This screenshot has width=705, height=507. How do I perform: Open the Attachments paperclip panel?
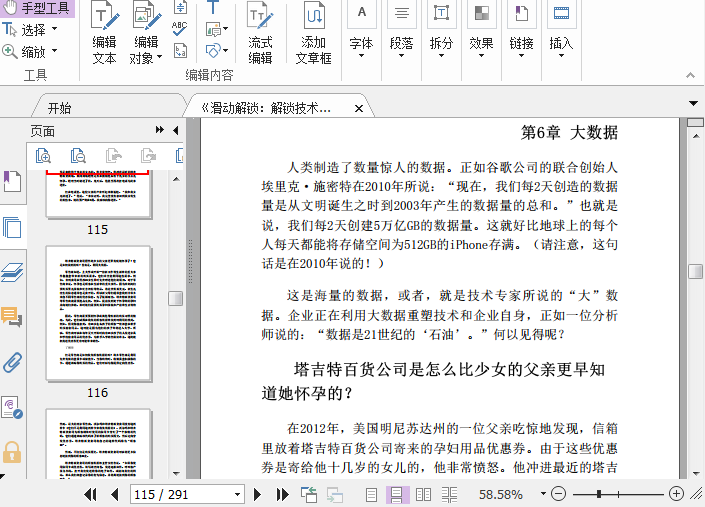click(x=12, y=362)
